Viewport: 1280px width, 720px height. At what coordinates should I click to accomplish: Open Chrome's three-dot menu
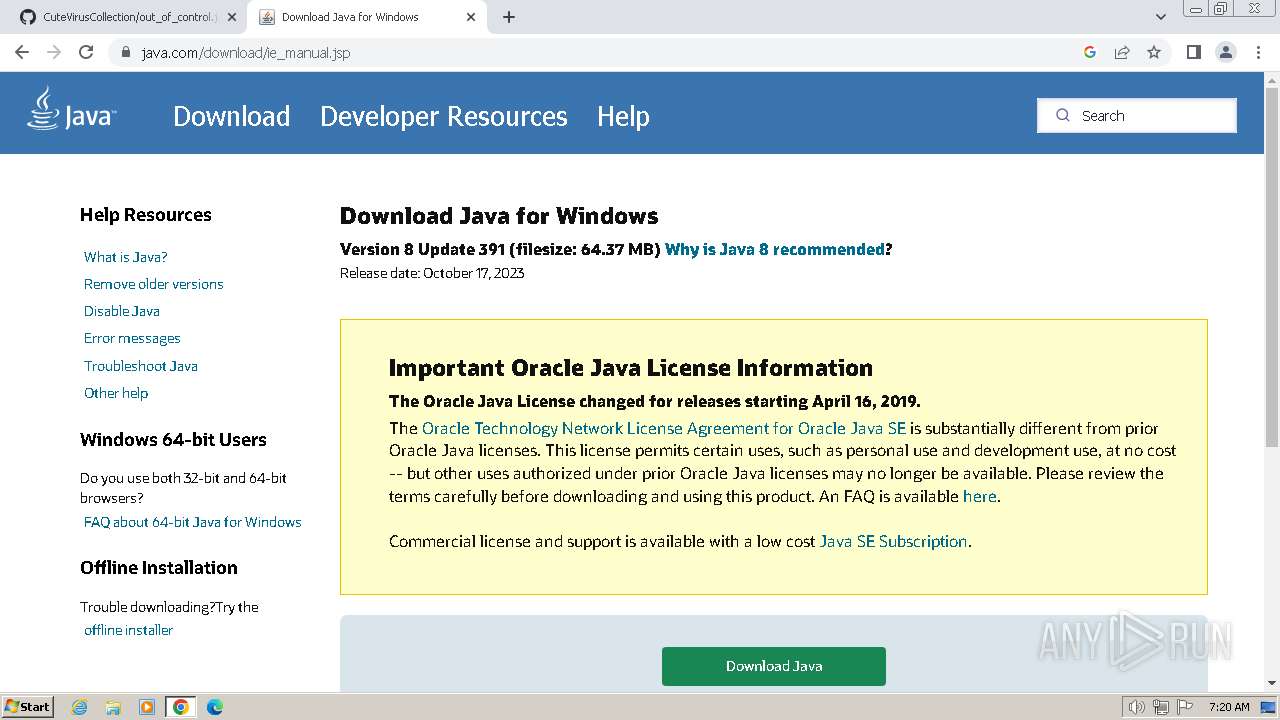[1258, 52]
